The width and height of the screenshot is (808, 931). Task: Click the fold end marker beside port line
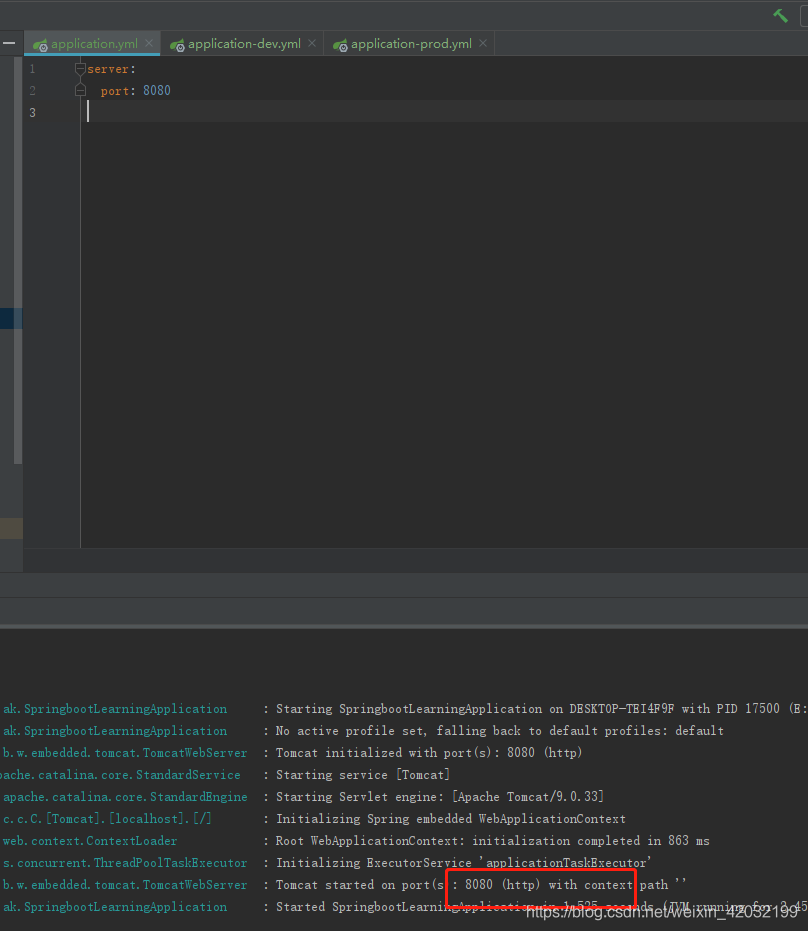80,90
